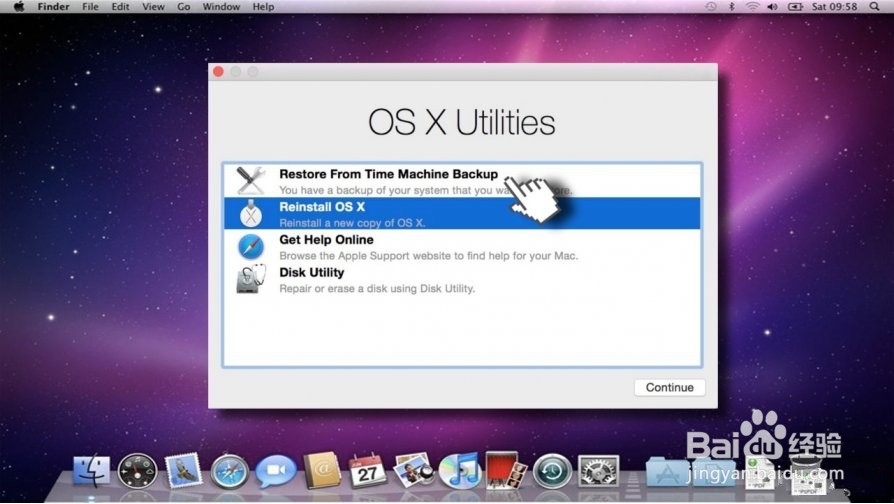894x504 pixels.
Task: Open Finder from the Dock
Action: 91,472
